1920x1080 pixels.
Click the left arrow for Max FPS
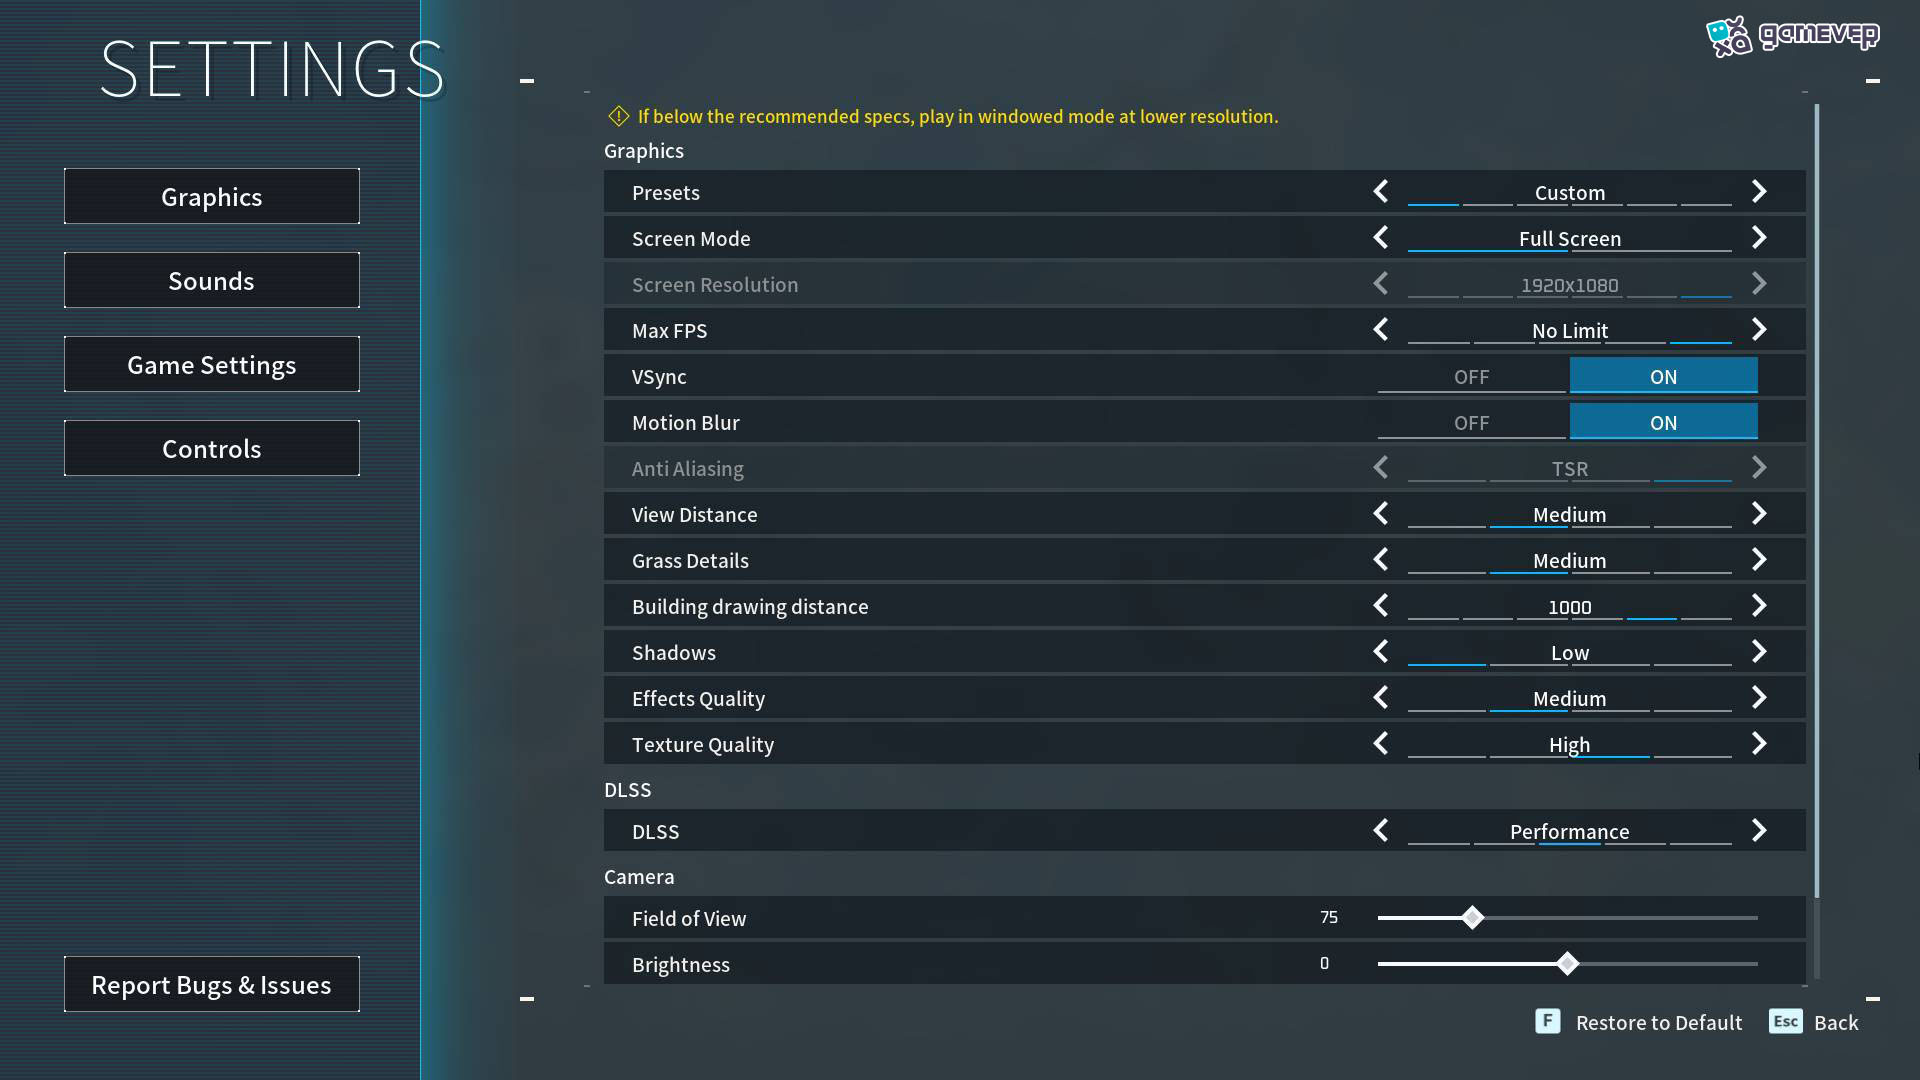1381,329
